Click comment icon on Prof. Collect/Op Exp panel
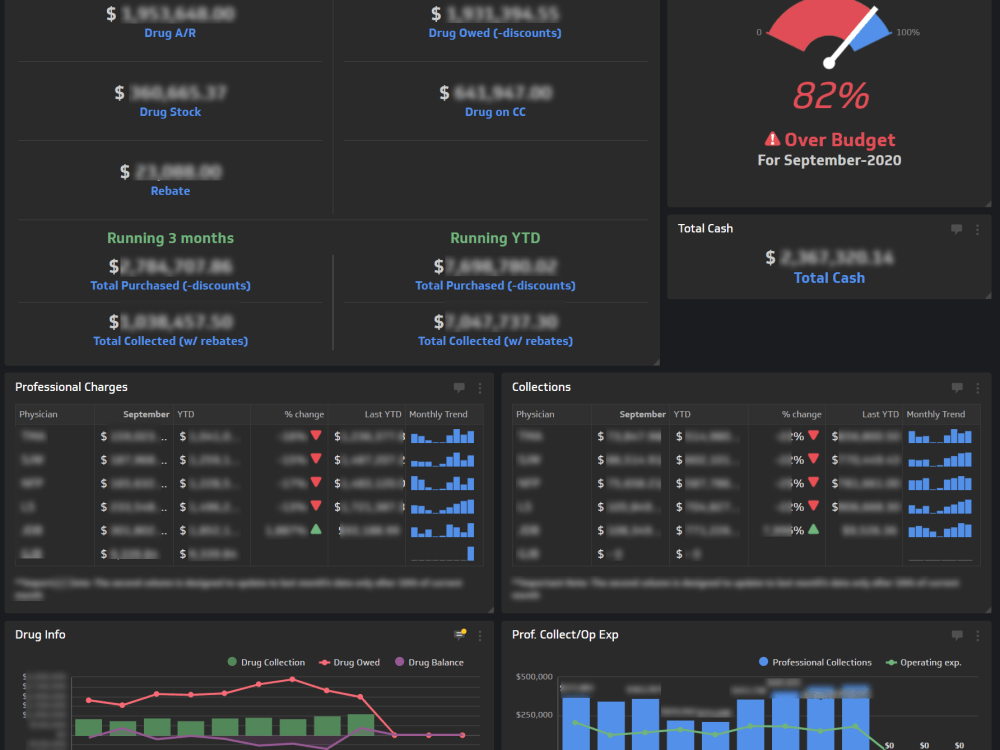 956,635
